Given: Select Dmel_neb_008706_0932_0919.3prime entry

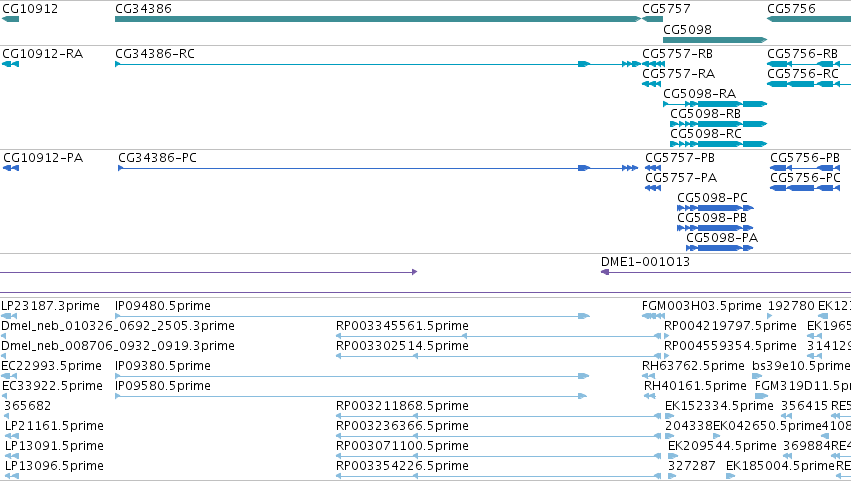Looking at the screenshot, I should tap(118, 346).
